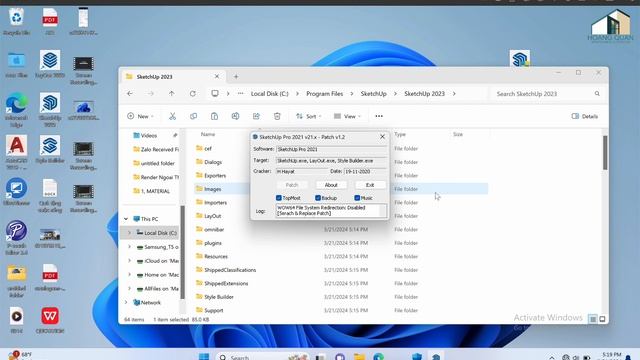The image size is (640, 360).
Task: Click the Share icon in Explorer toolbar
Action: (x=256, y=116)
